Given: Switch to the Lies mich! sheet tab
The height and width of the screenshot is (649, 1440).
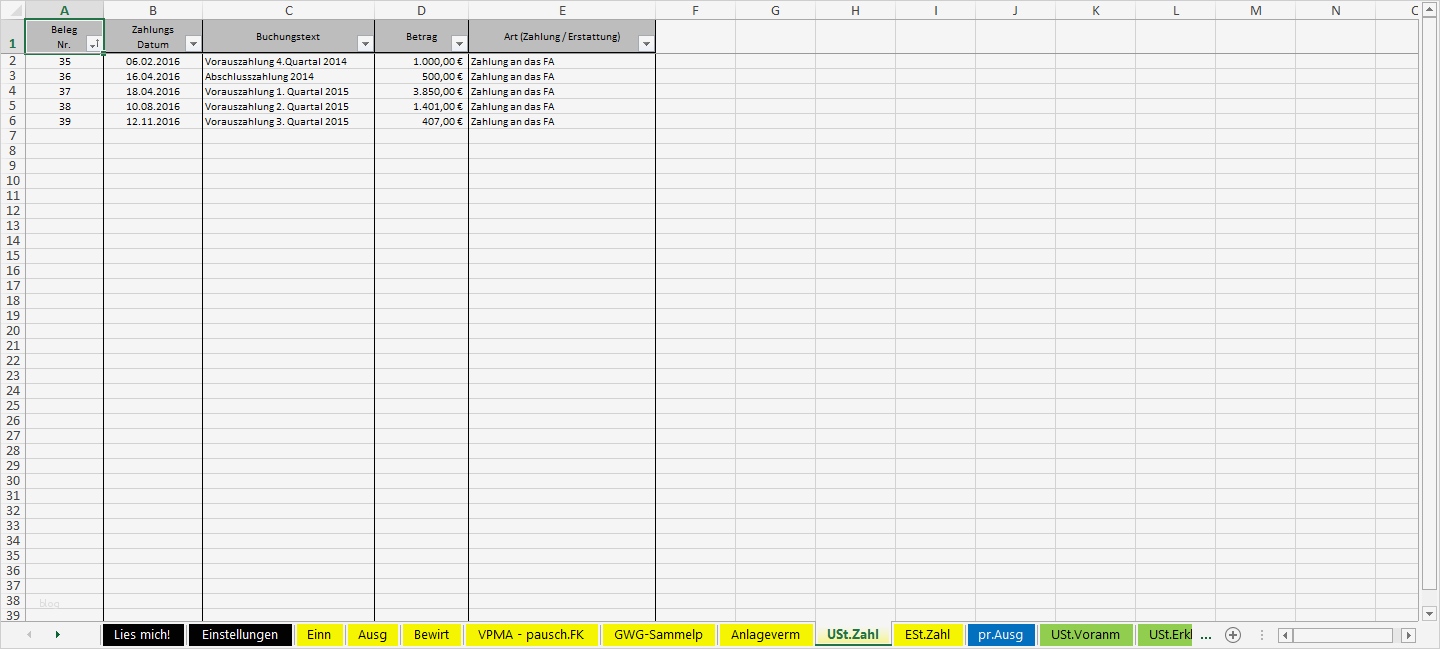Looking at the screenshot, I should point(143,635).
